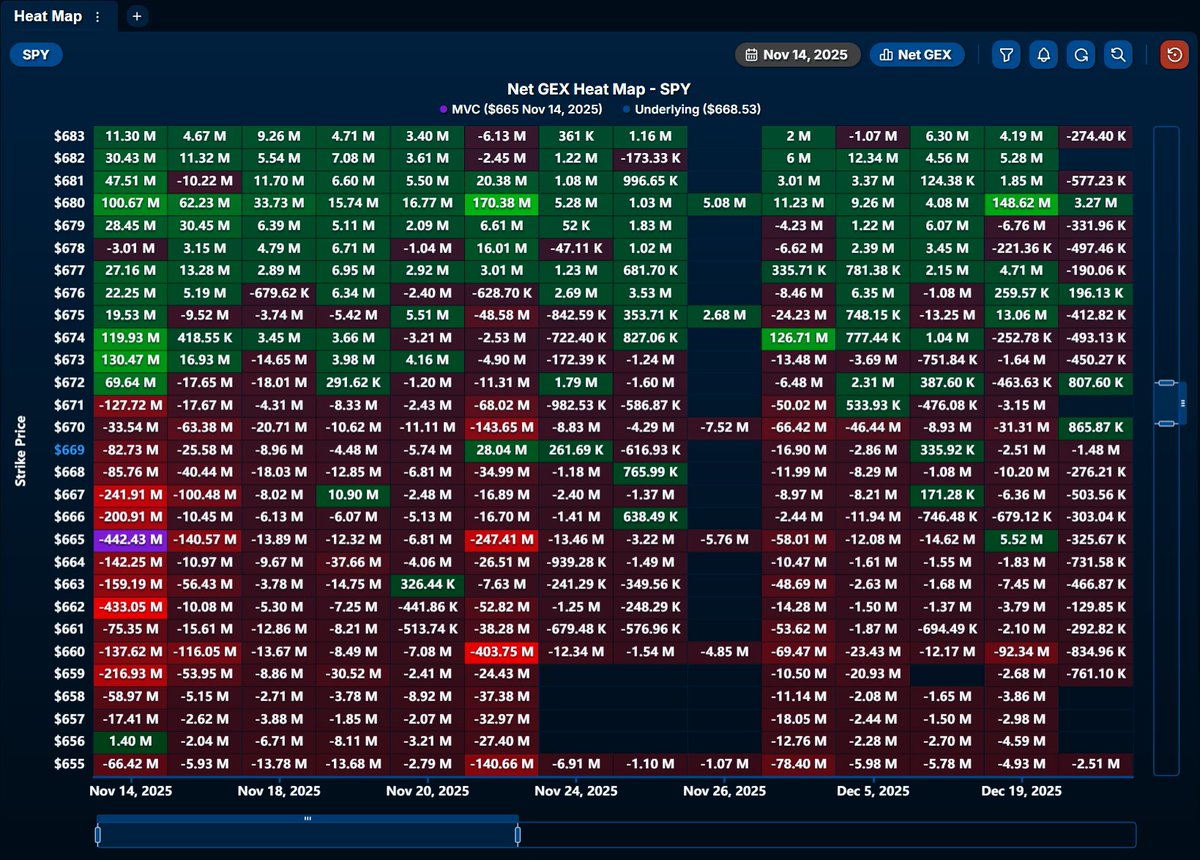Click the $683 strike price label
The height and width of the screenshot is (860, 1200).
pyautogui.click(x=70, y=136)
